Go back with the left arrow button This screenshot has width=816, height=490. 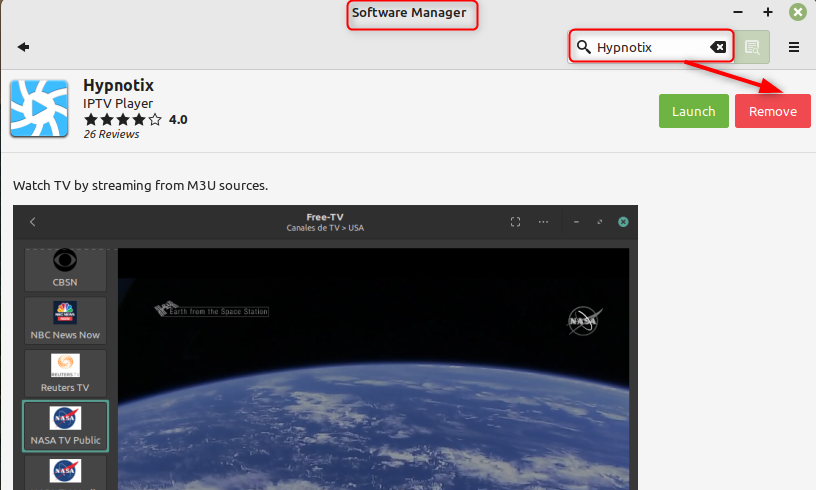coord(23,47)
